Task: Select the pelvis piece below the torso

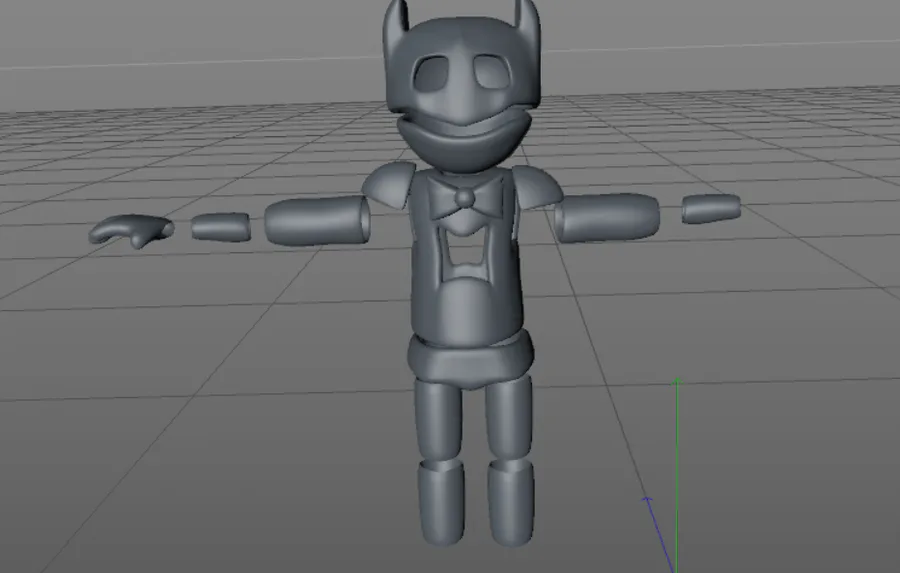Action: (470, 362)
